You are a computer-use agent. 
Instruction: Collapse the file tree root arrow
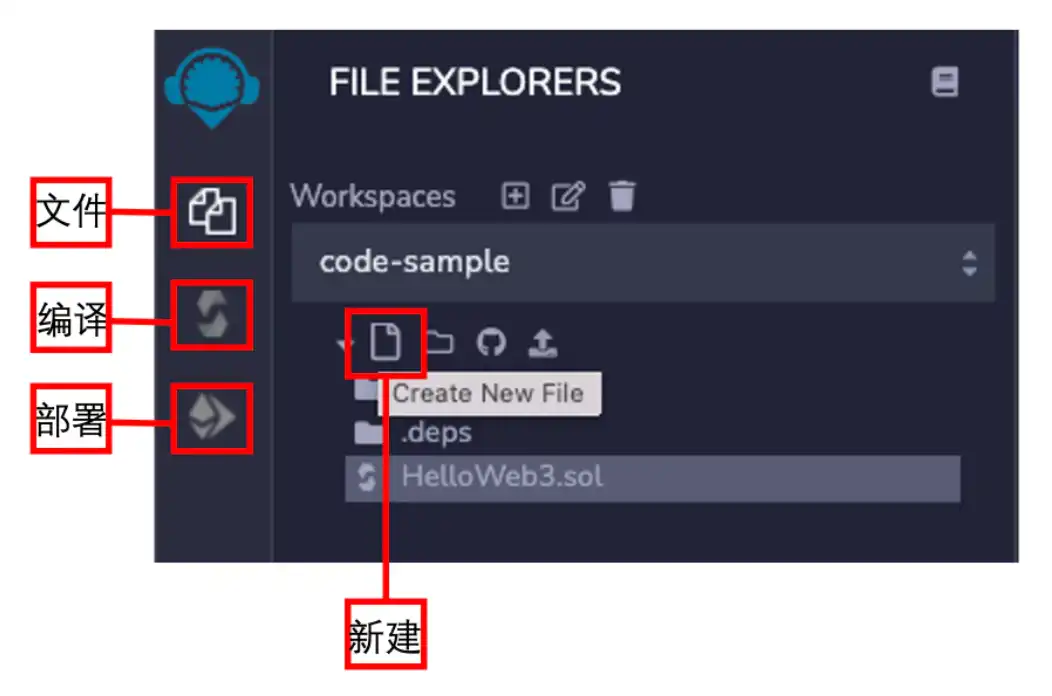click(x=344, y=344)
